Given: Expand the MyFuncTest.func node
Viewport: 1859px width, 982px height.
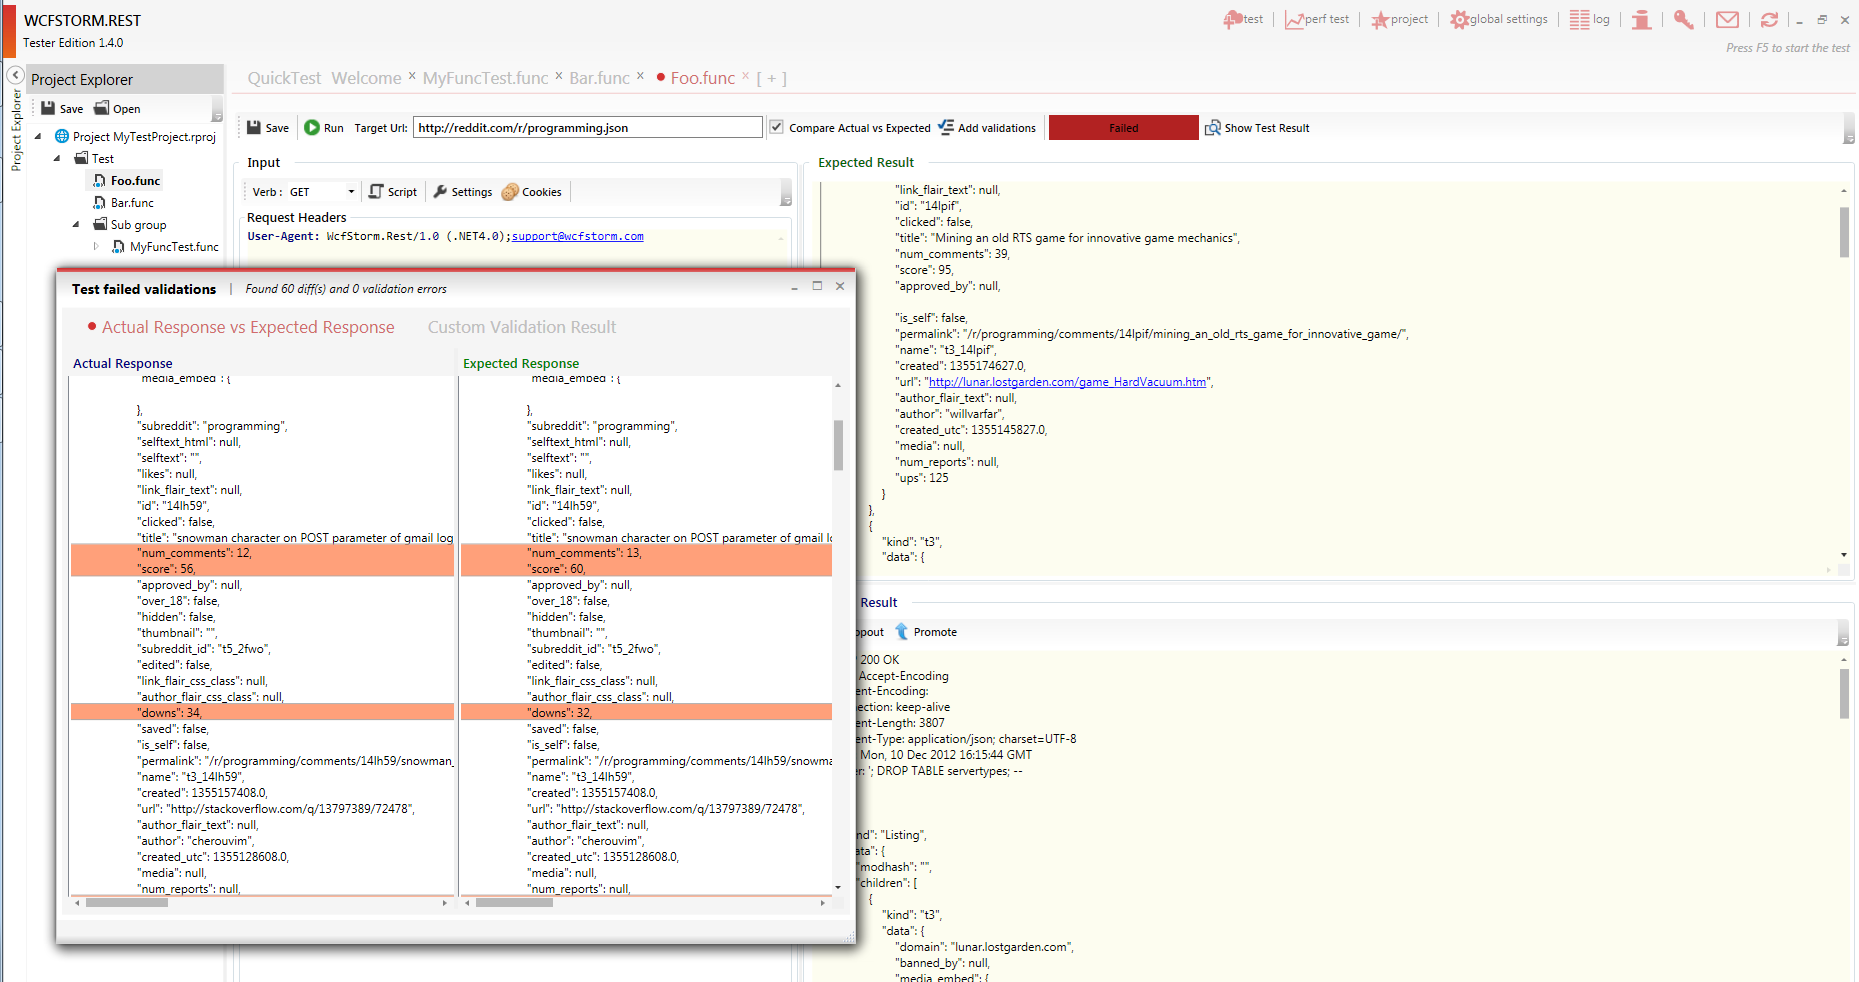Looking at the screenshot, I should point(96,246).
